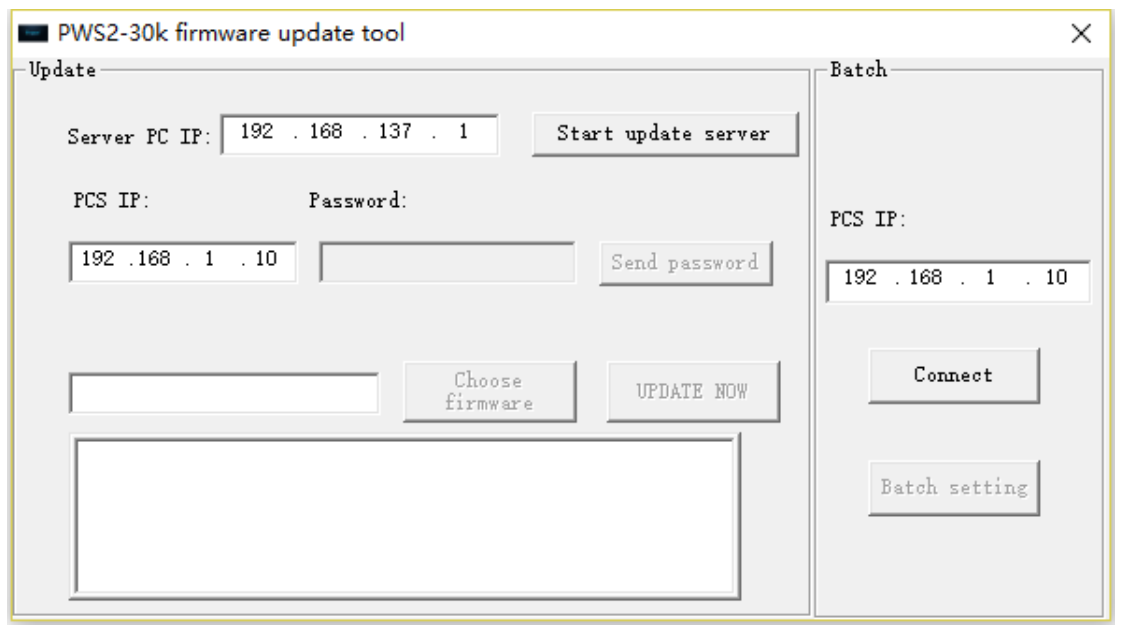Click the Batch setting button
The width and height of the screenshot is (1123, 632).
click(953, 487)
